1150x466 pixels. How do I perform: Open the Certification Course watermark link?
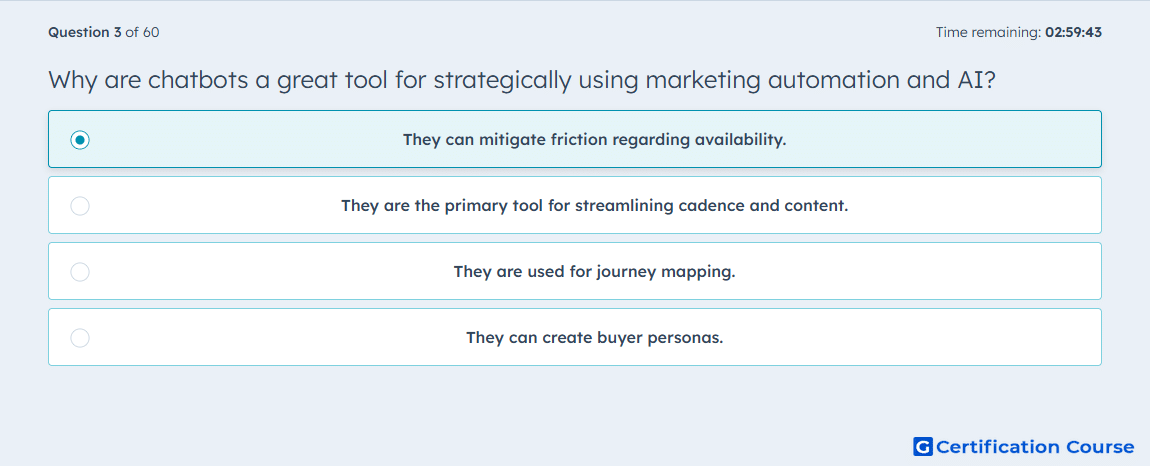pos(1024,447)
